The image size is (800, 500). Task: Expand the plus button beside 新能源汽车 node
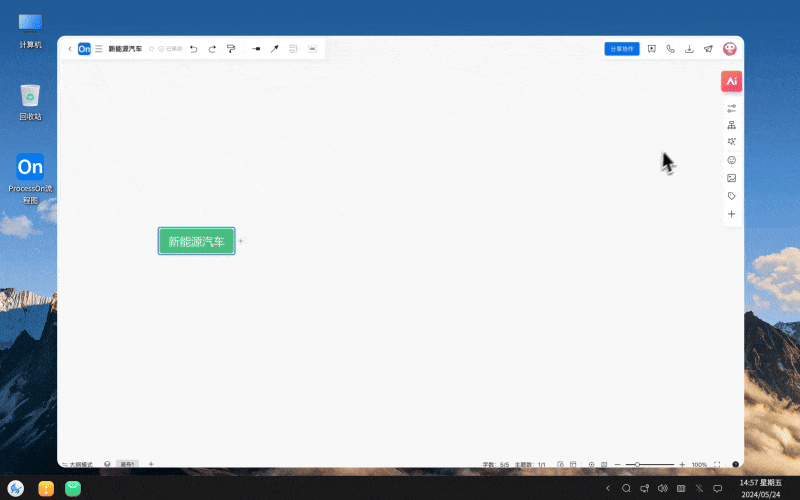pyautogui.click(x=240, y=241)
